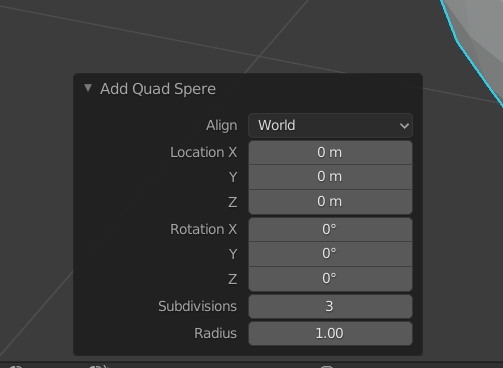
Task: Click the Location X field
Action: [330, 152]
